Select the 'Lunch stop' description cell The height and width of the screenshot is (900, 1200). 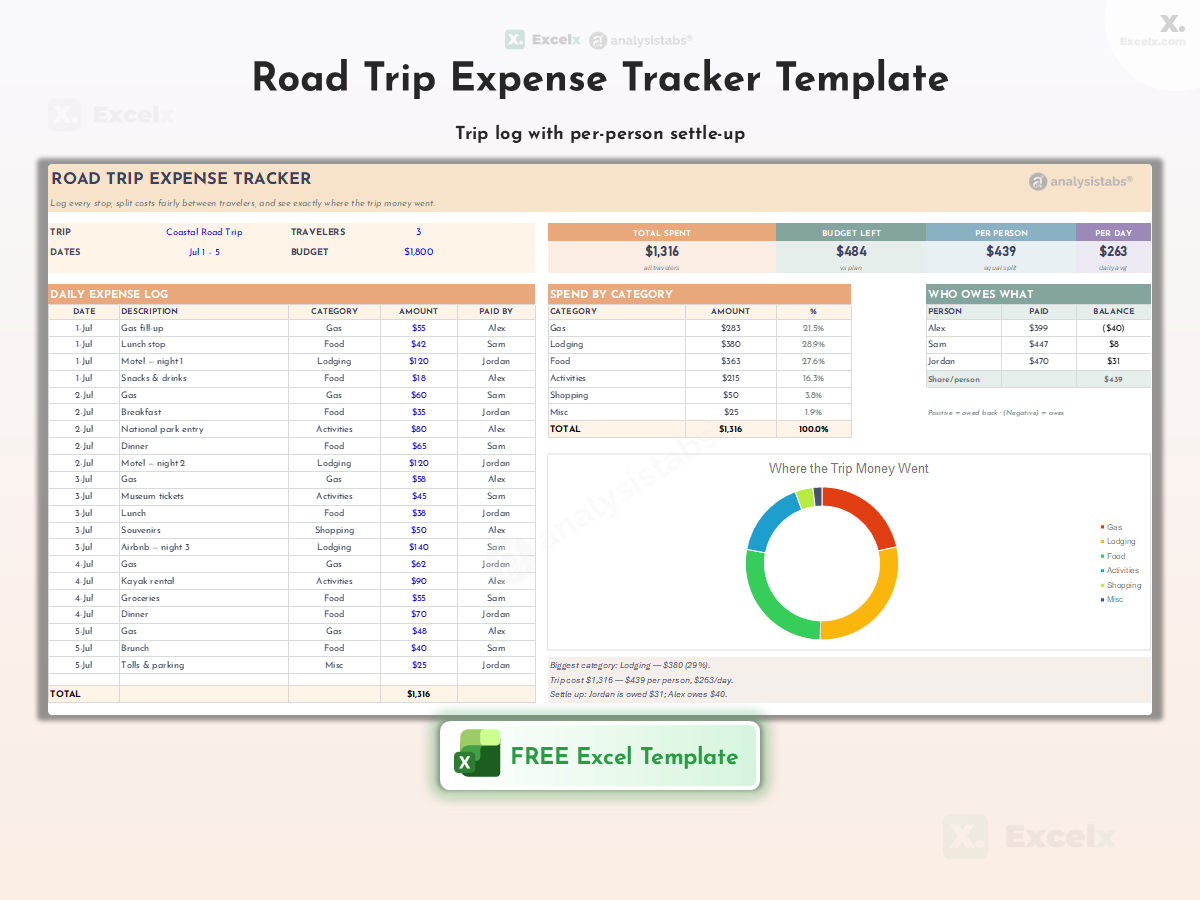pyautogui.click(x=204, y=344)
